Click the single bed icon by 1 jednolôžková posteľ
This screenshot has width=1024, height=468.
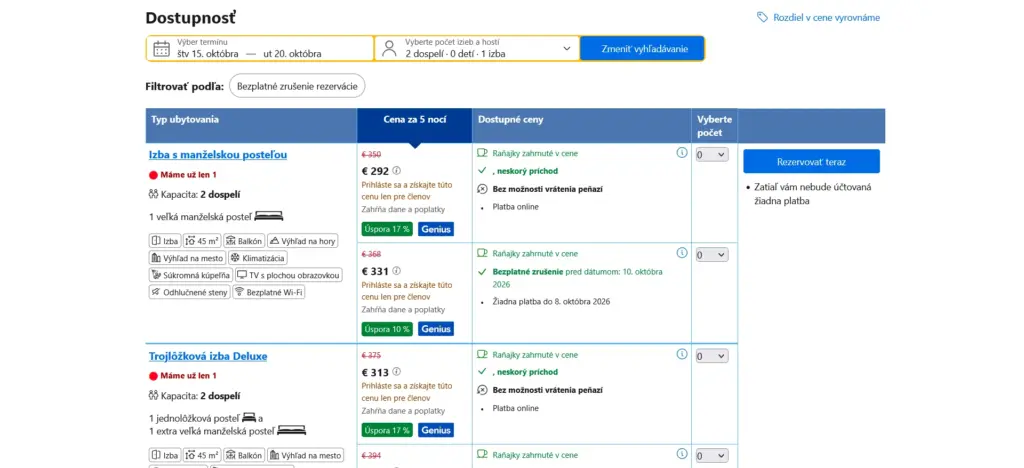(249, 418)
